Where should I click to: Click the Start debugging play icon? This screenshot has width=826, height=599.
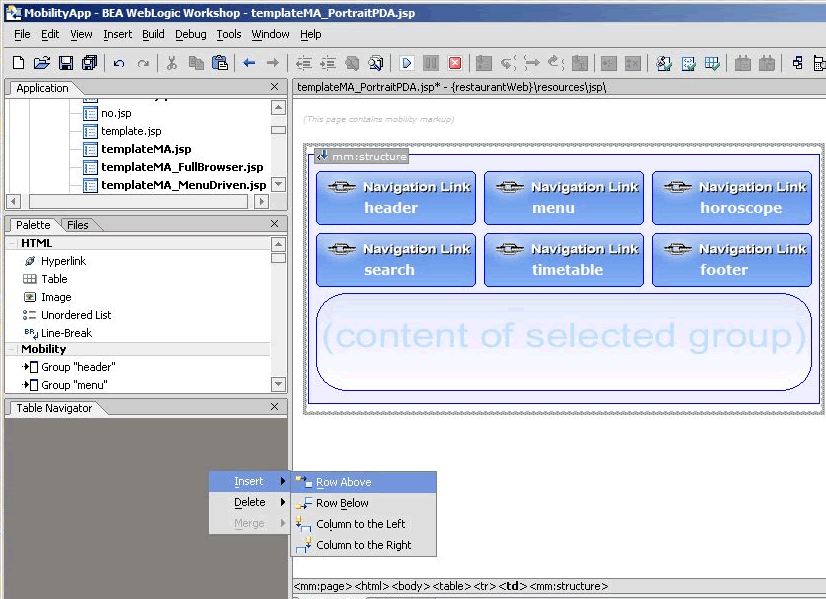click(406, 63)
